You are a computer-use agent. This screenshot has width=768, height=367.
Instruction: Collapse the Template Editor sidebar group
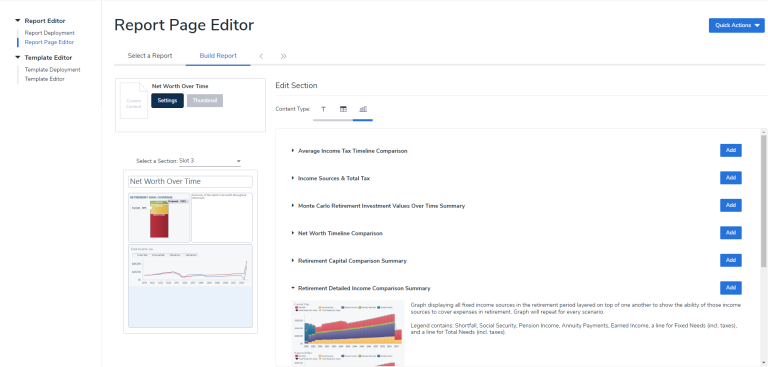(18, 57)
